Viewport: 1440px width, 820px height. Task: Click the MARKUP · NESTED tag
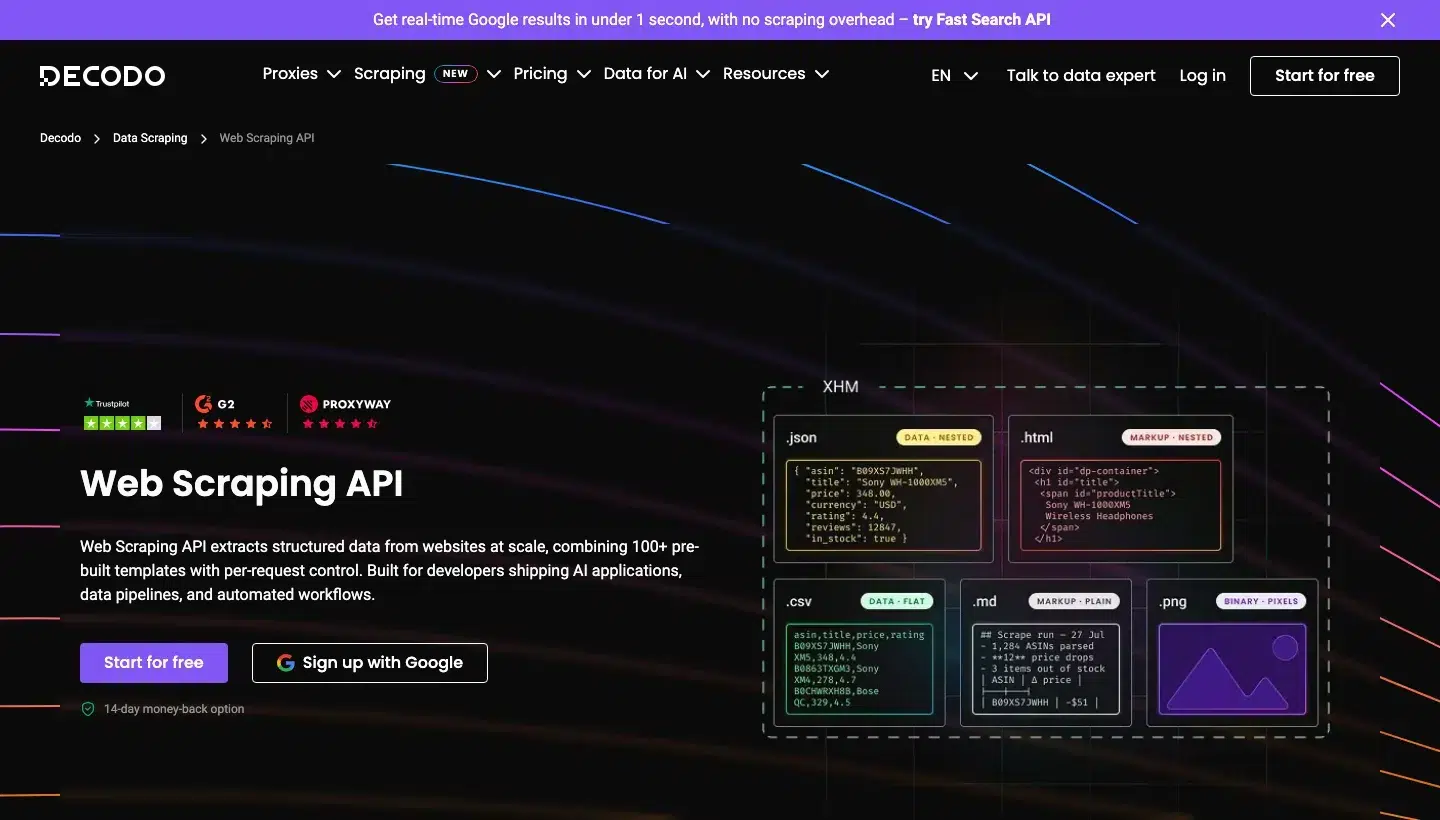pyautogui.click(x=1171, y=437)
